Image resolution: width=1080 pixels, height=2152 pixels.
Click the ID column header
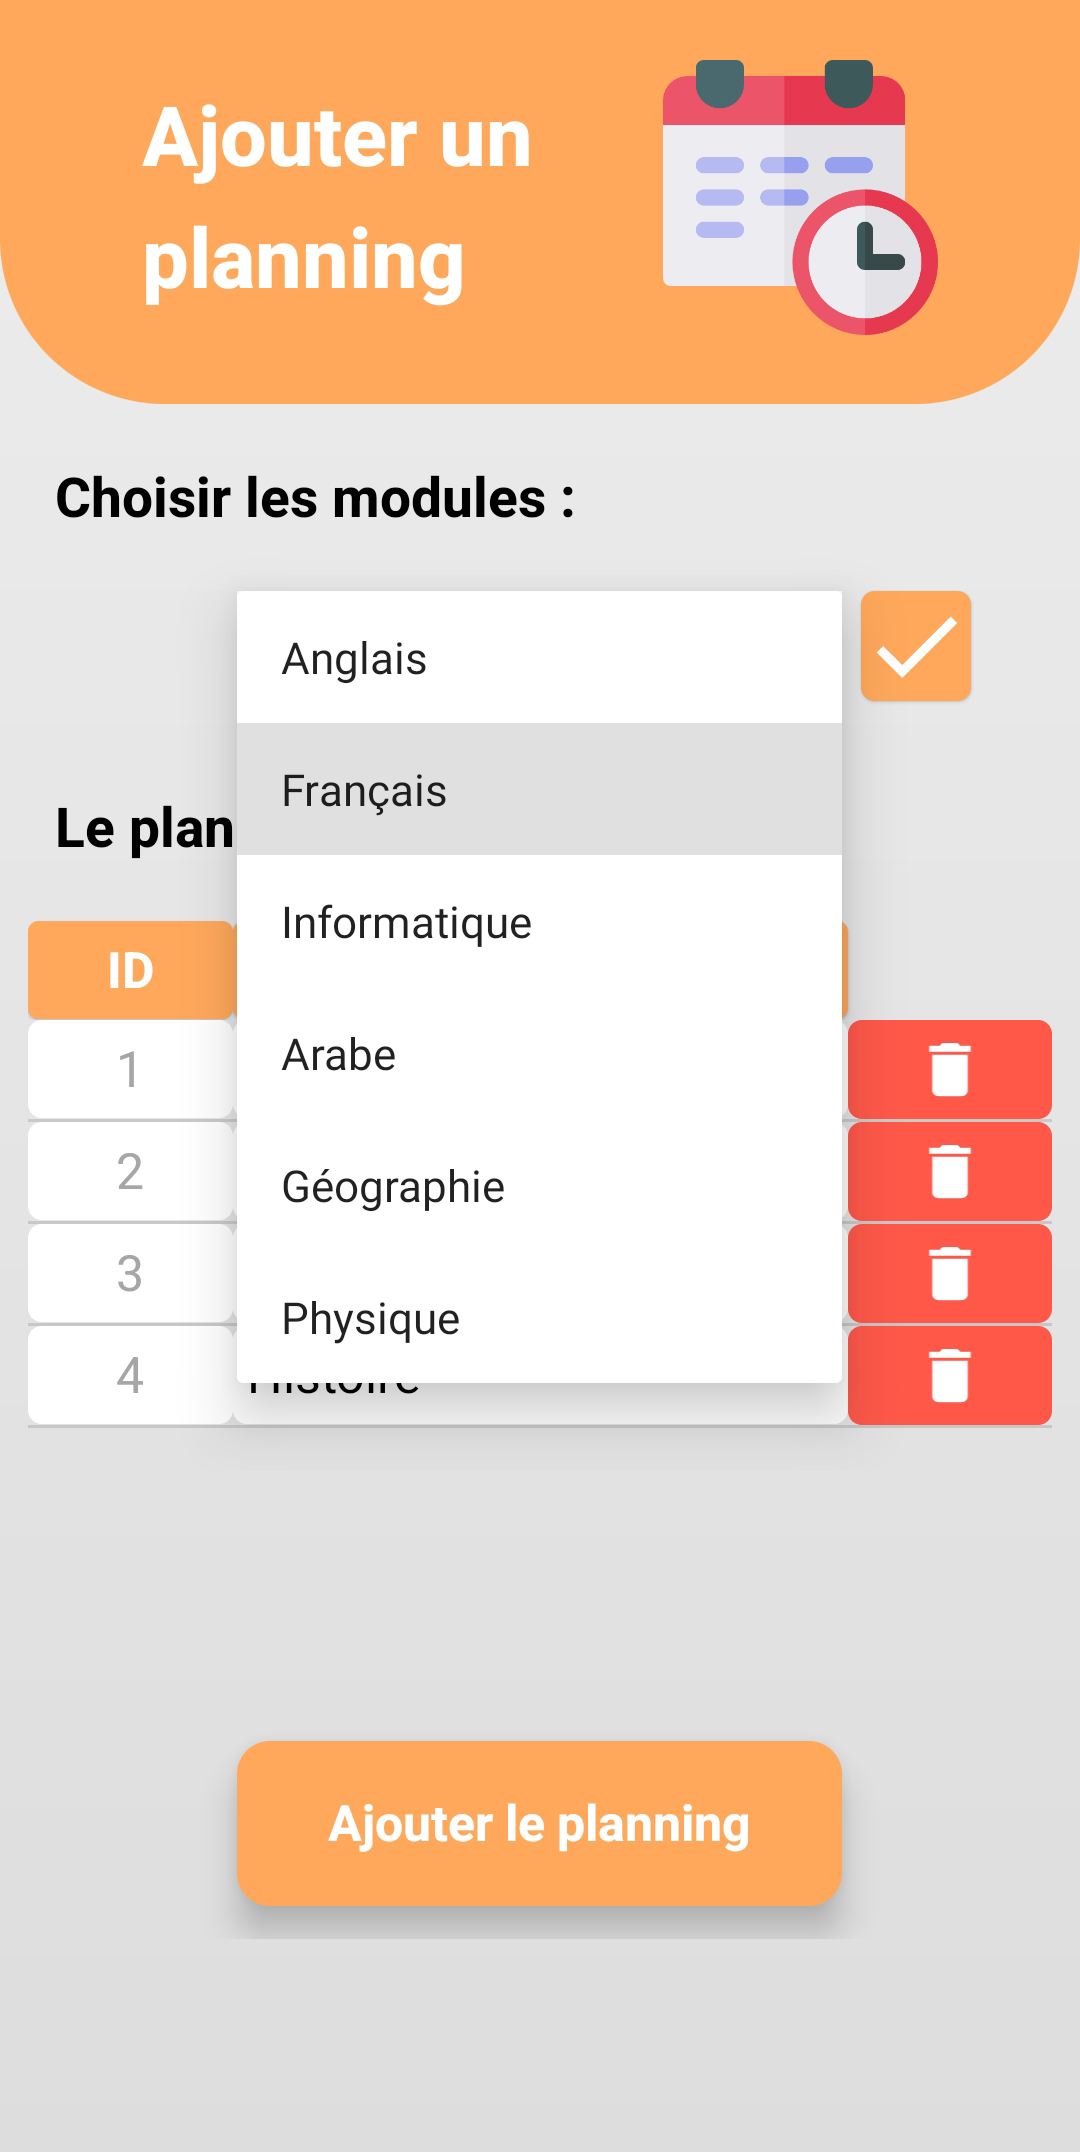(x=132, y=968)
